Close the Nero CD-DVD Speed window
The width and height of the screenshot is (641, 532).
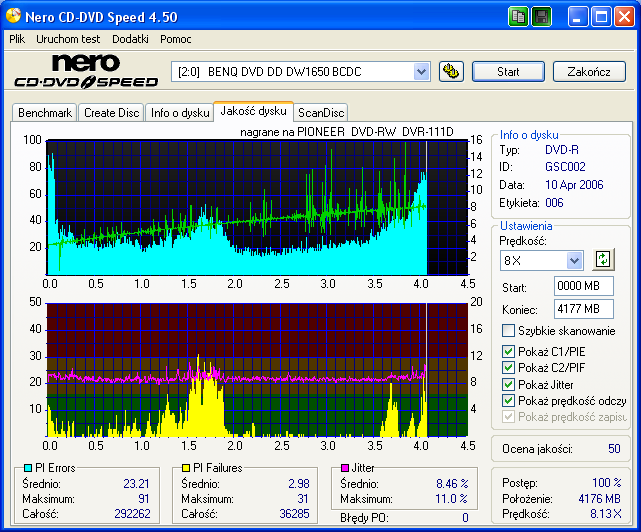coord(625,17)
